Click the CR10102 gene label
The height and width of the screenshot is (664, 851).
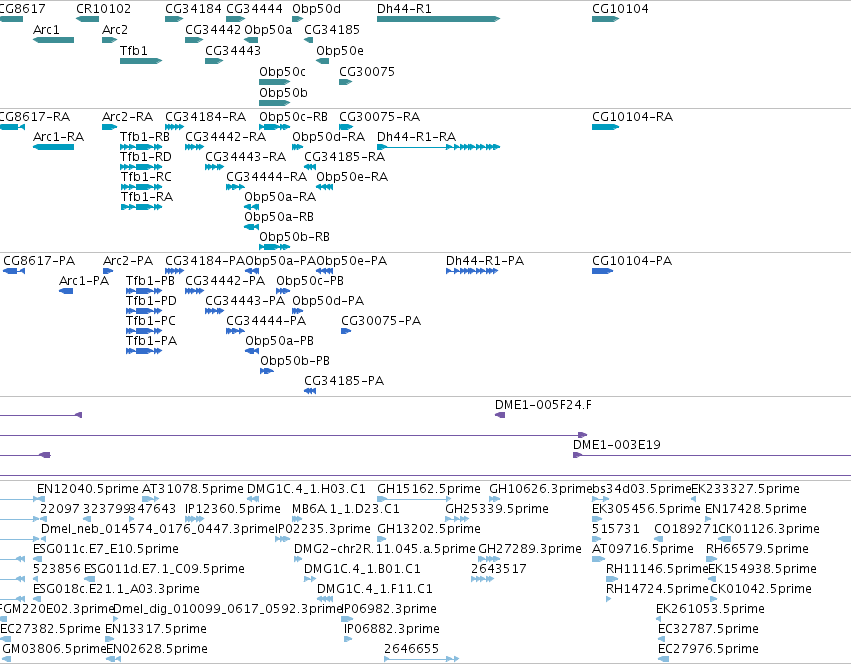[103, 9]
